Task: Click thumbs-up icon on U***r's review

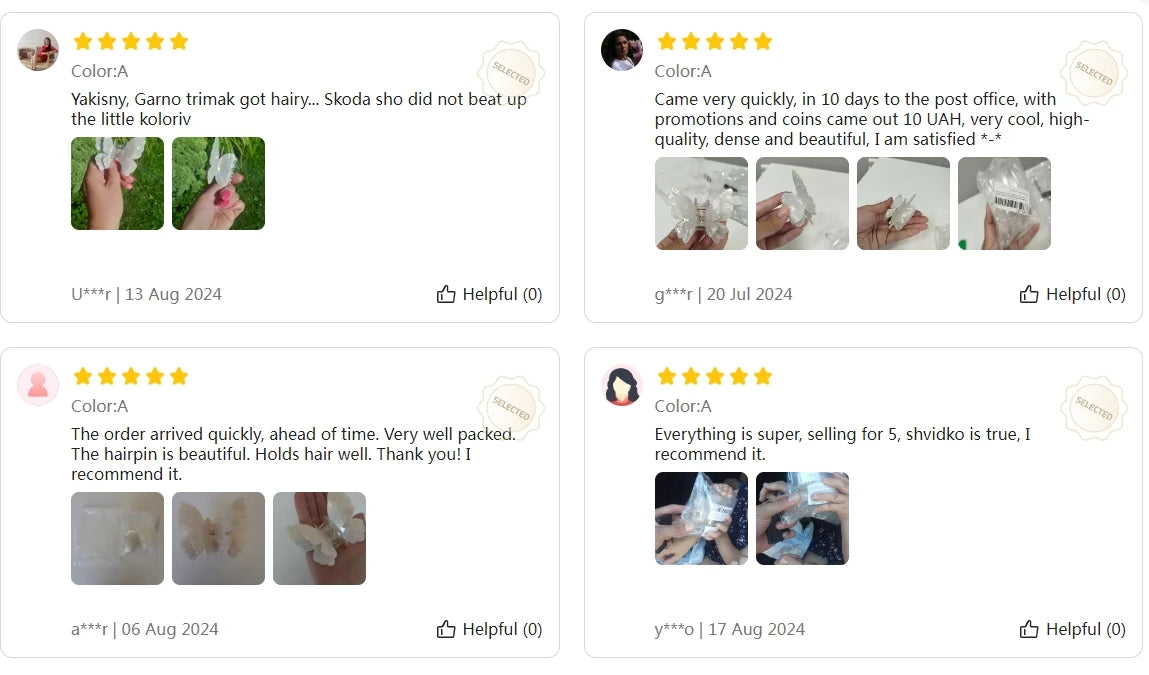Action: click(x=446, y=294)
